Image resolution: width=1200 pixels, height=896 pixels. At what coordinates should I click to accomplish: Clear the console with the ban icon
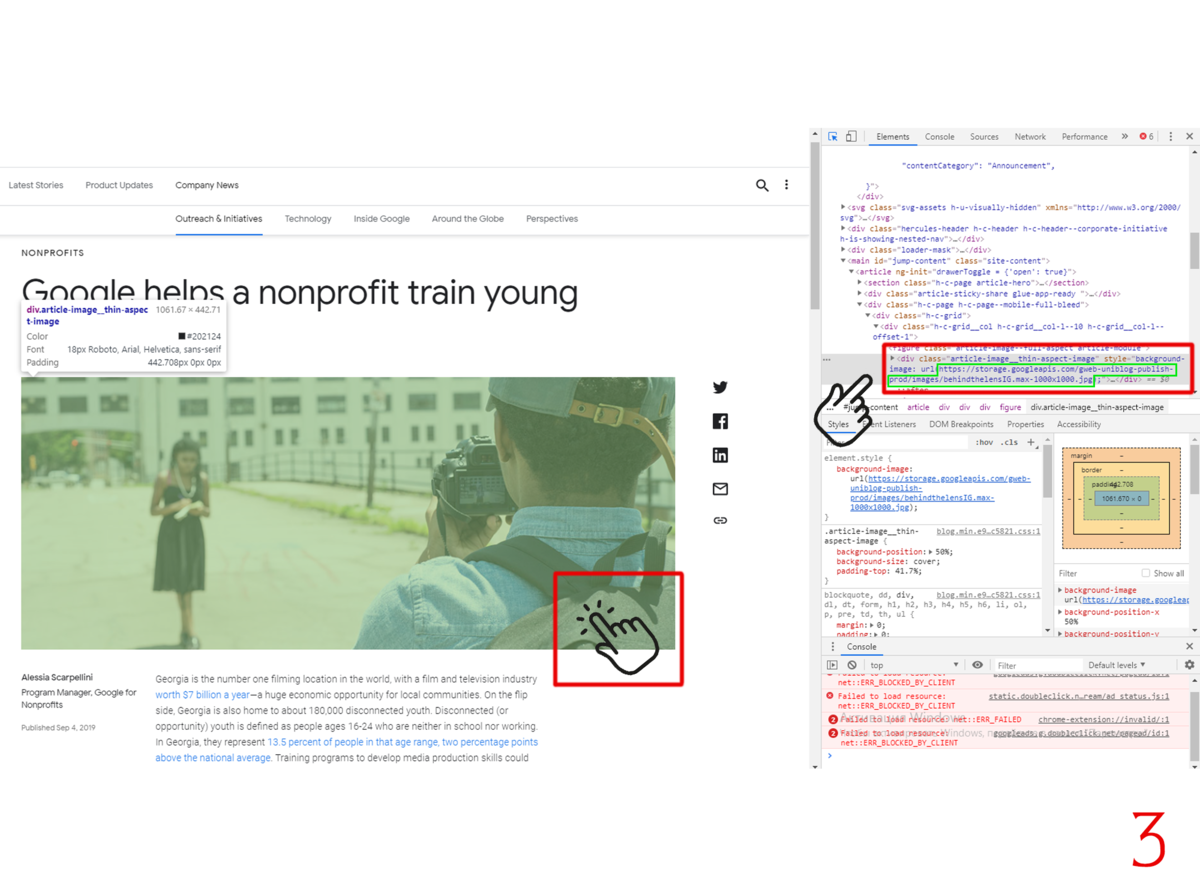click(852, 665)
